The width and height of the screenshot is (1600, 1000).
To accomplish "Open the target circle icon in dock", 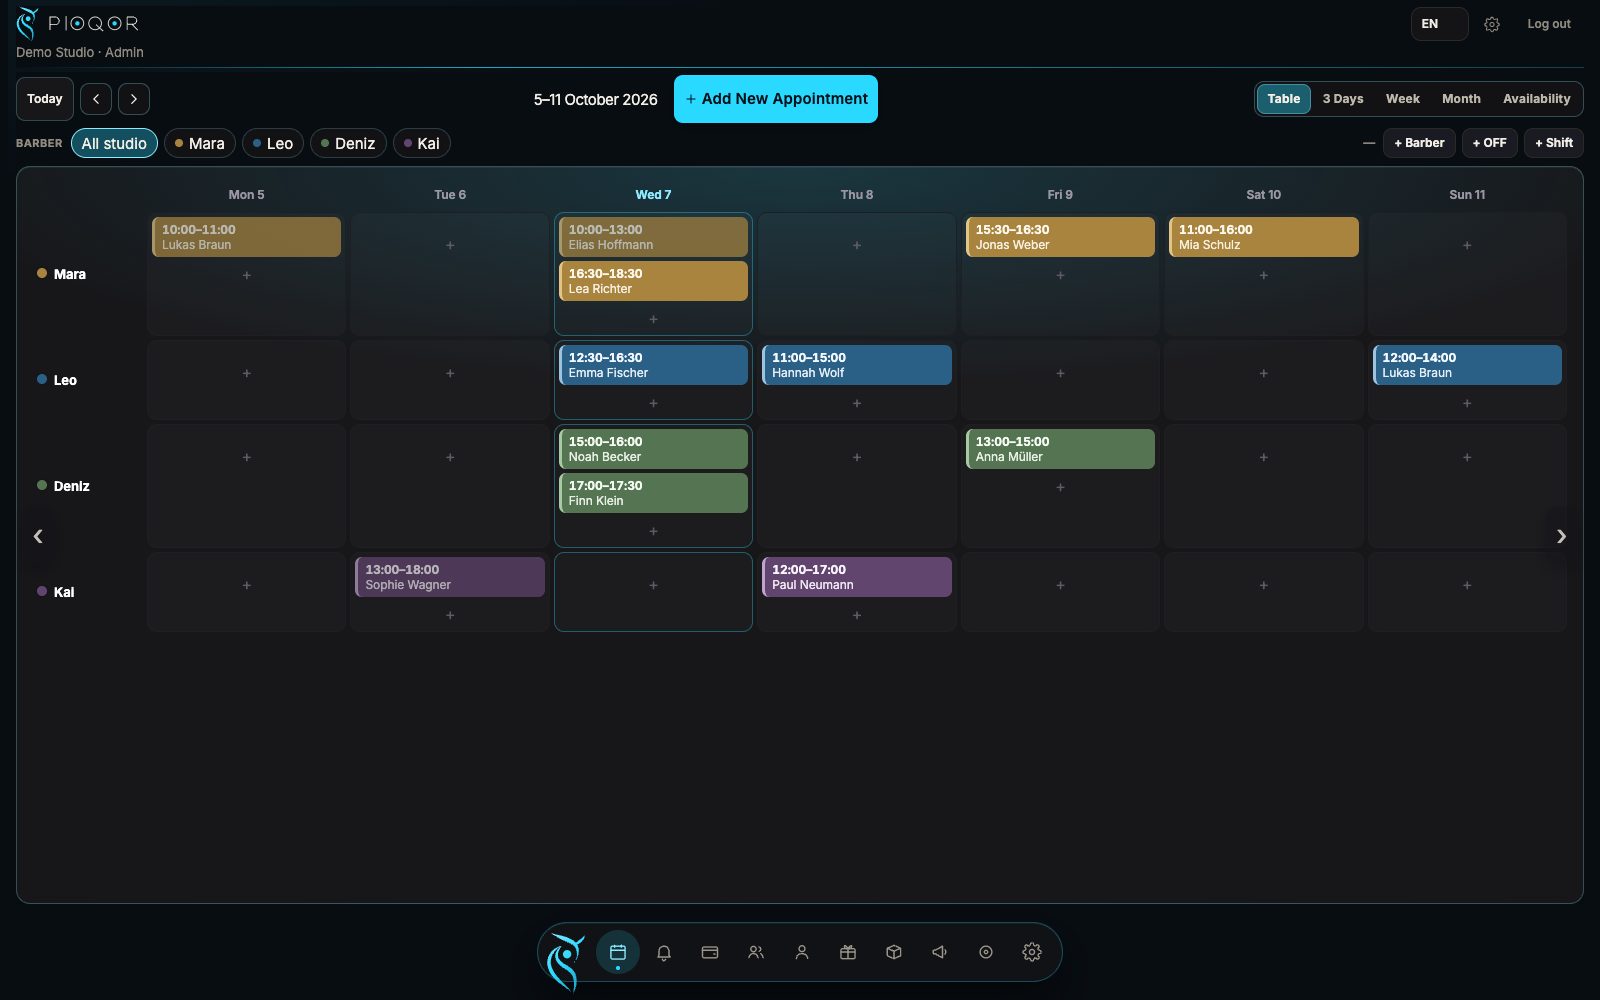I will (x=986, y=952).
